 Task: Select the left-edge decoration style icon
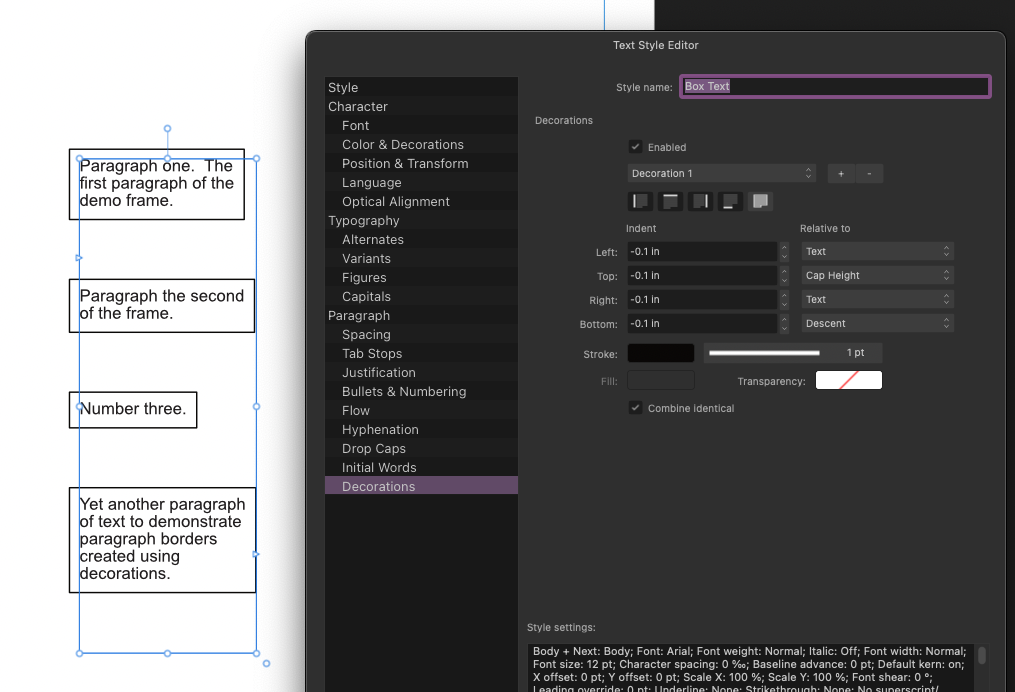pos(640,200)
